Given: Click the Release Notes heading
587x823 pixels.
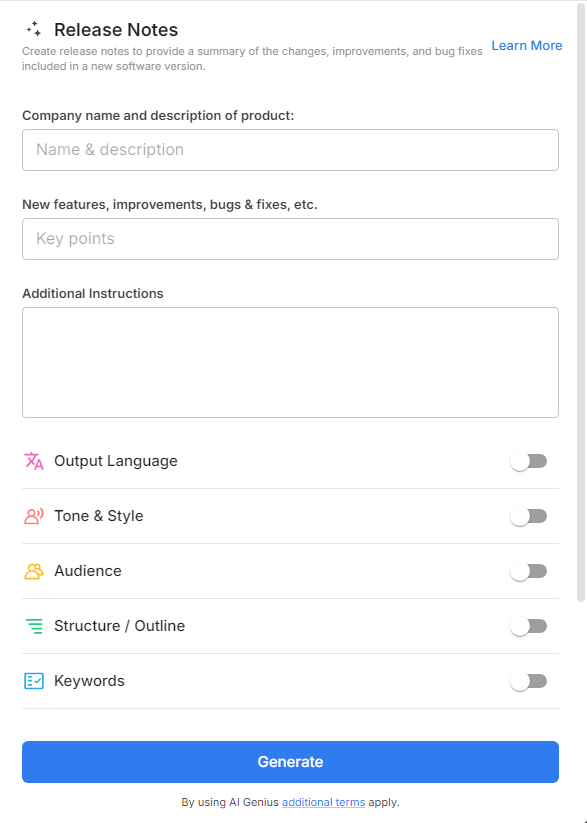Looking at the screenshot, I should 116,30.
